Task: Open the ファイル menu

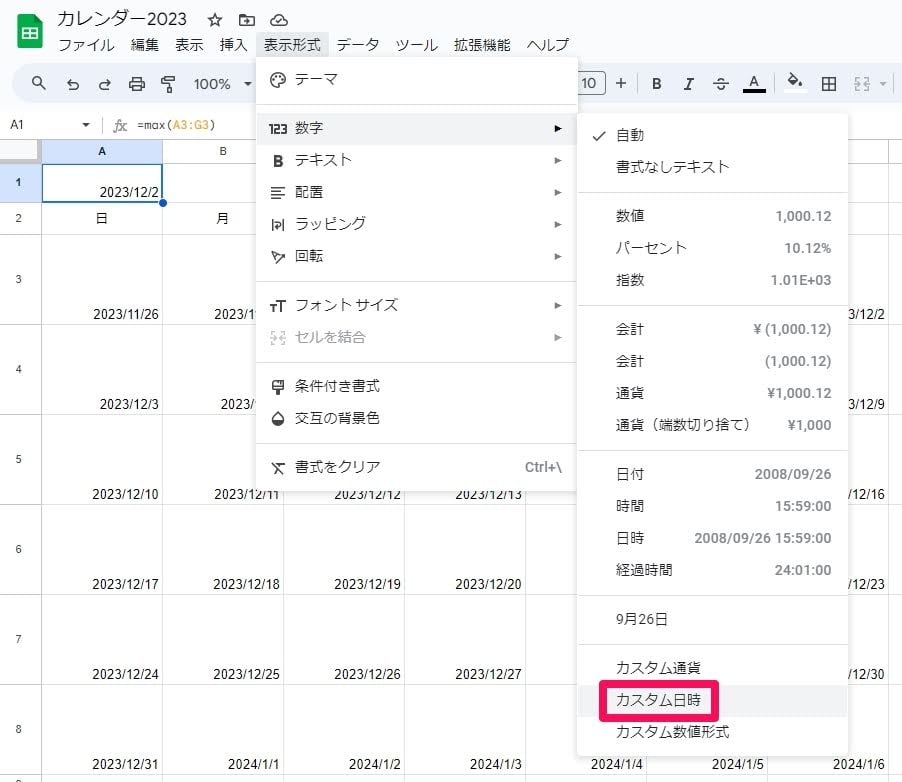Action: pyautogui.click(x=86, y=45)
